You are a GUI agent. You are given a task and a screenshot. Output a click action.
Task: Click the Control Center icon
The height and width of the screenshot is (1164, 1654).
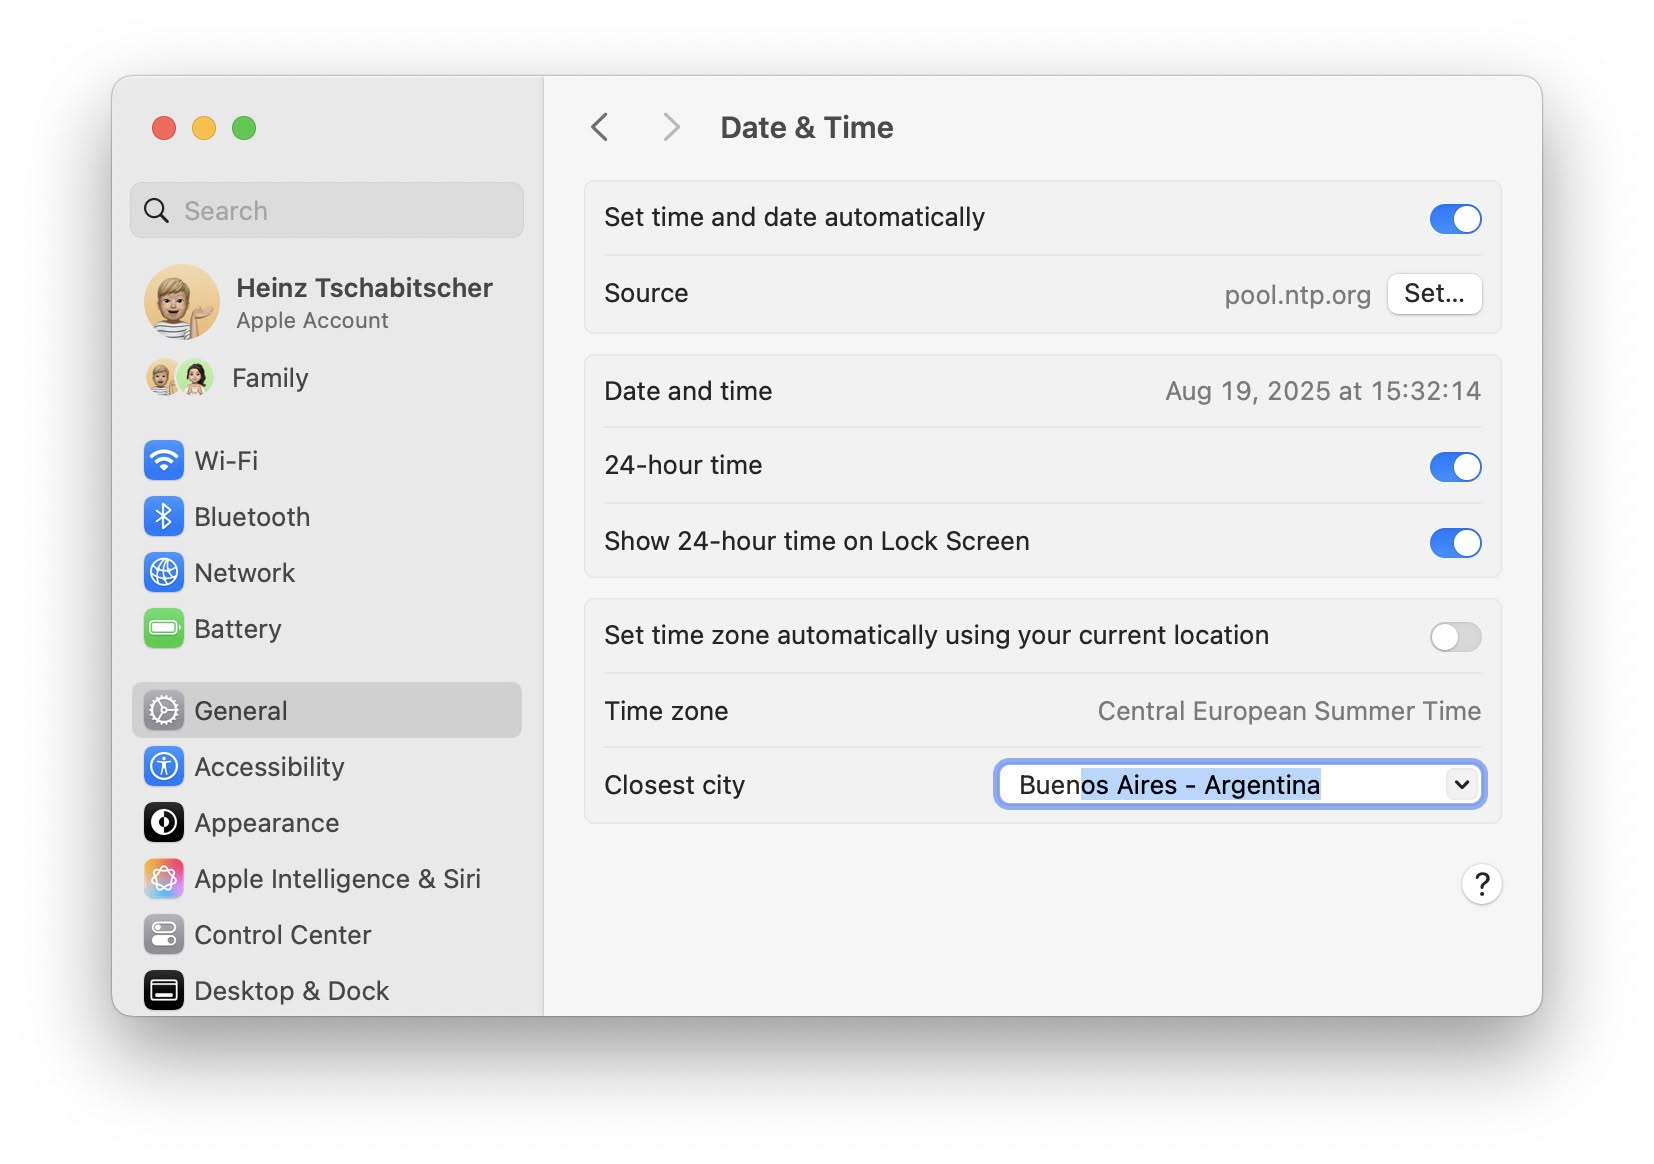click(x=164, y=935)
